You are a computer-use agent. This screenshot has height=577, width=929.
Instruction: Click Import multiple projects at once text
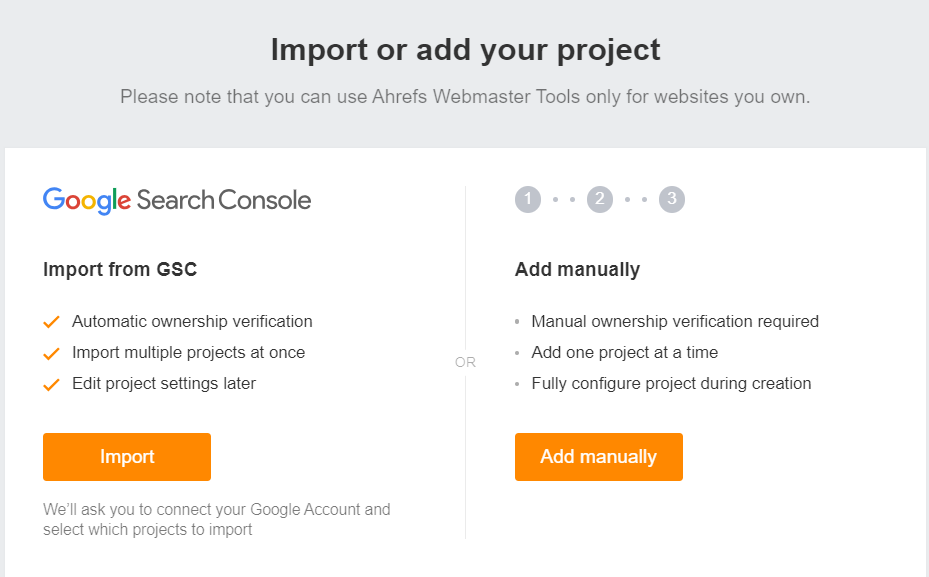[x=188, y=352]
